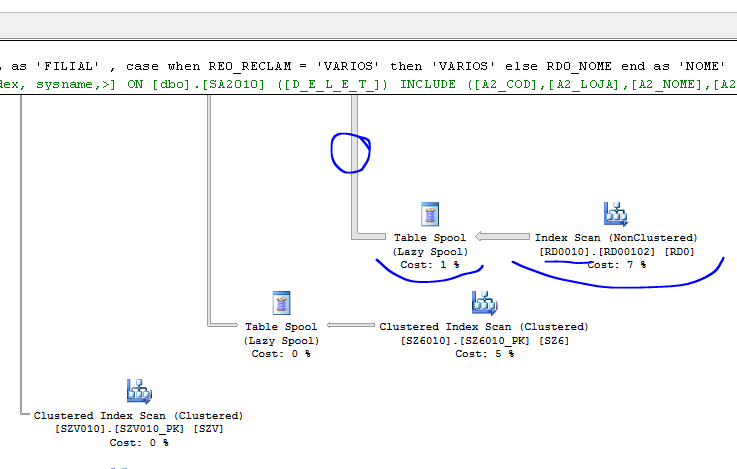This screenshot has width=737, height=469.
Task: Select the SZV010 Clustered Index Scan icon
Action: click(138, 392)
